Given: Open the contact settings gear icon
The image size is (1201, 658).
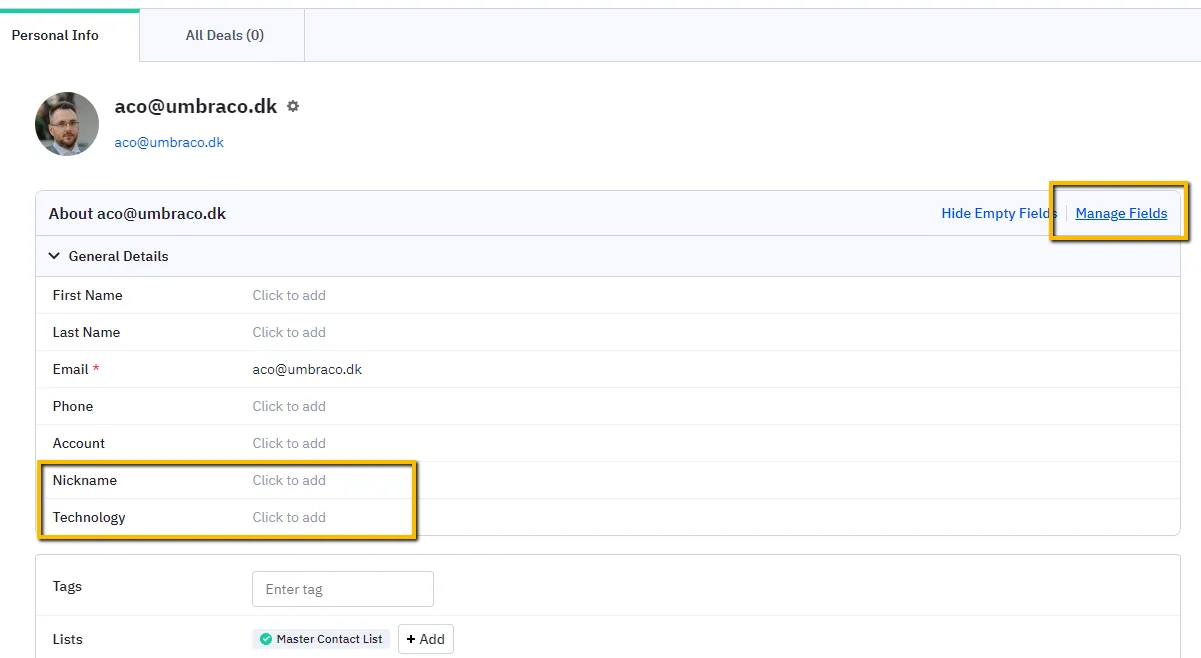Looking at the screenshot, I should [x=295, y=106].
